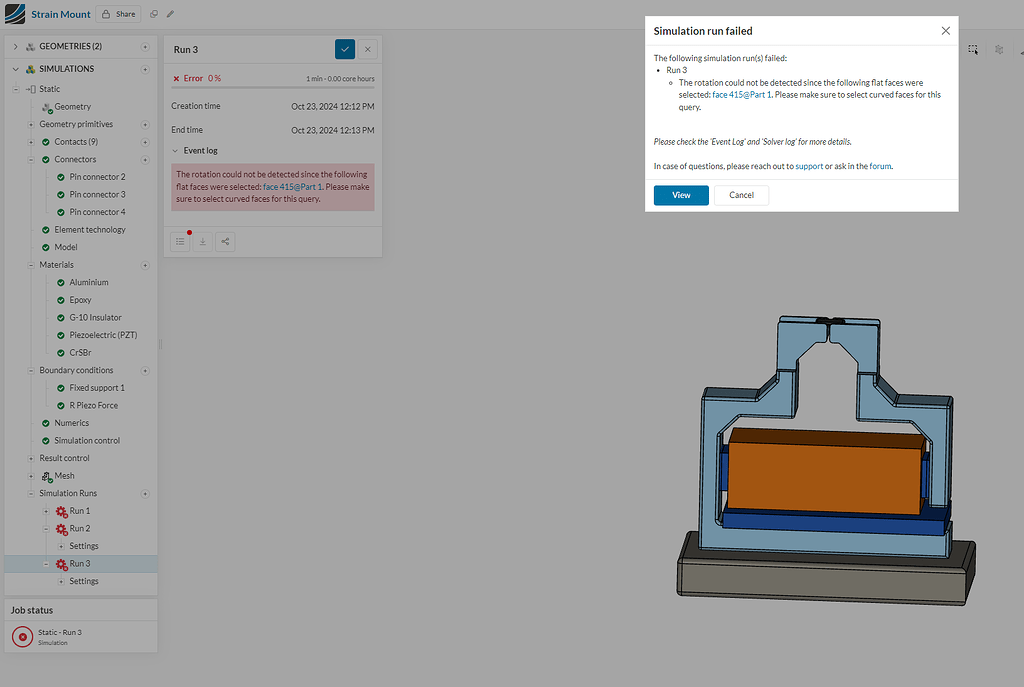Add a boundary condition using plus icon
The height and width of the screenshot is (687, 1024).
(x=145, y=370)
